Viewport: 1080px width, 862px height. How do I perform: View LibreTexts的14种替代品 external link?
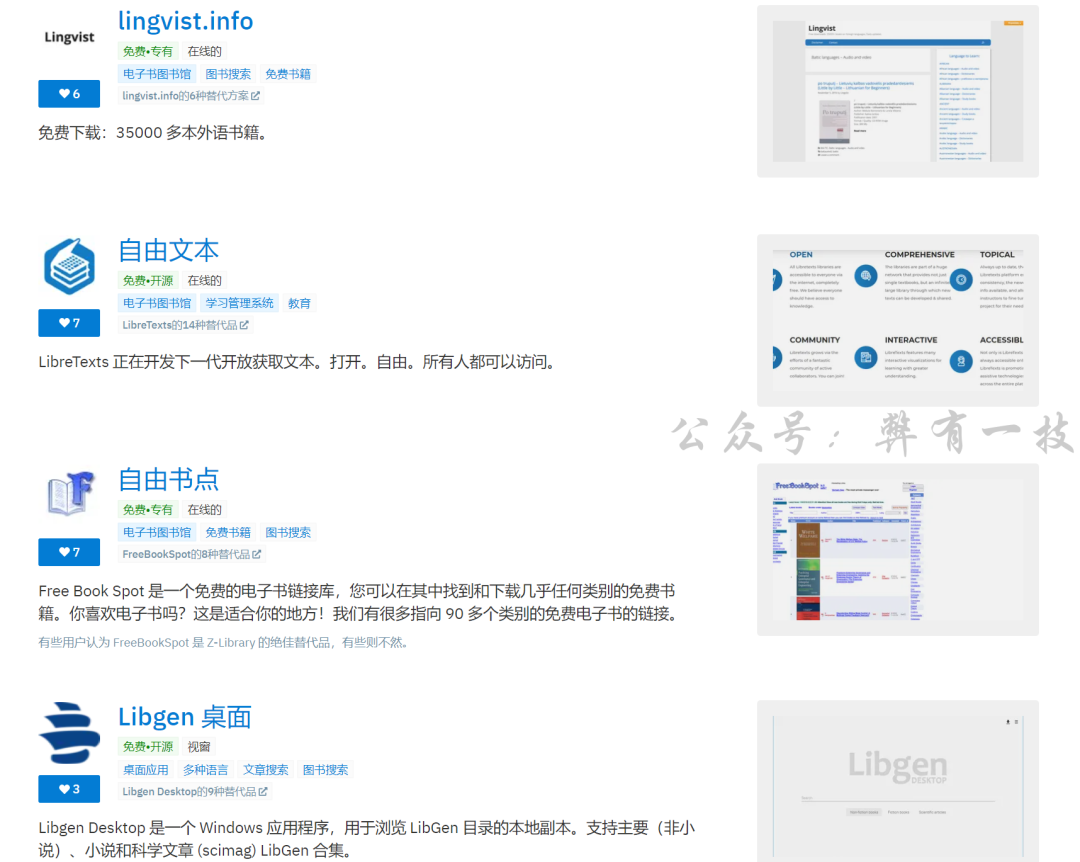click(185, 325)
